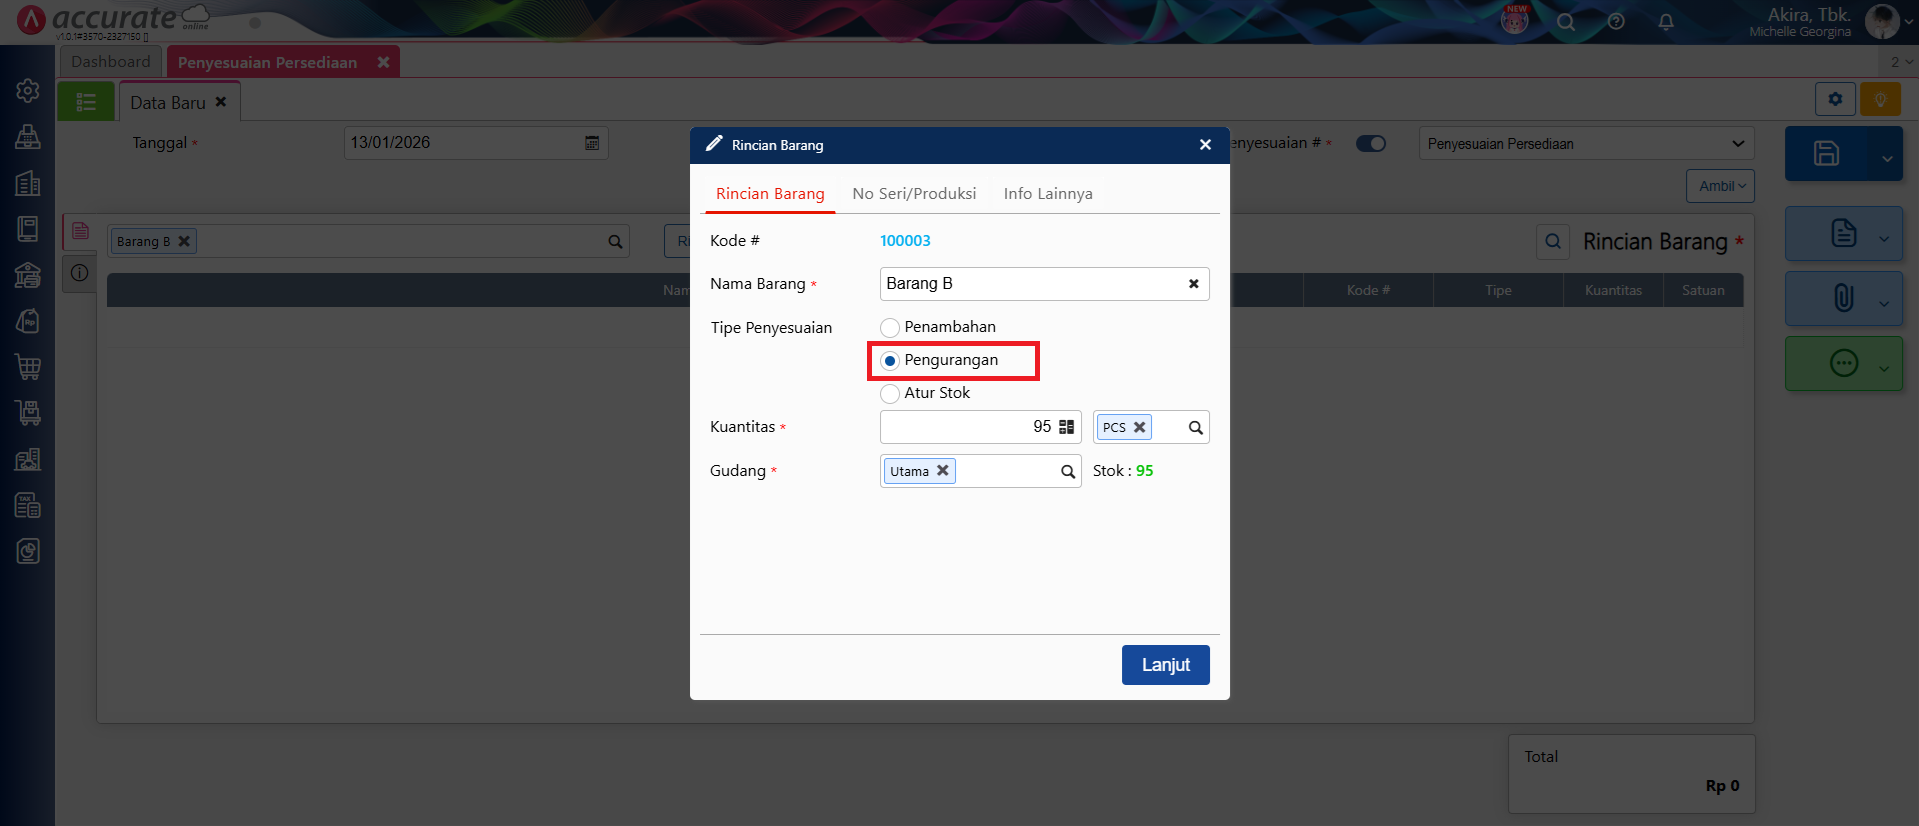
Task: Open the shopping cart sidebar module
Action: [x=28, y=367]
